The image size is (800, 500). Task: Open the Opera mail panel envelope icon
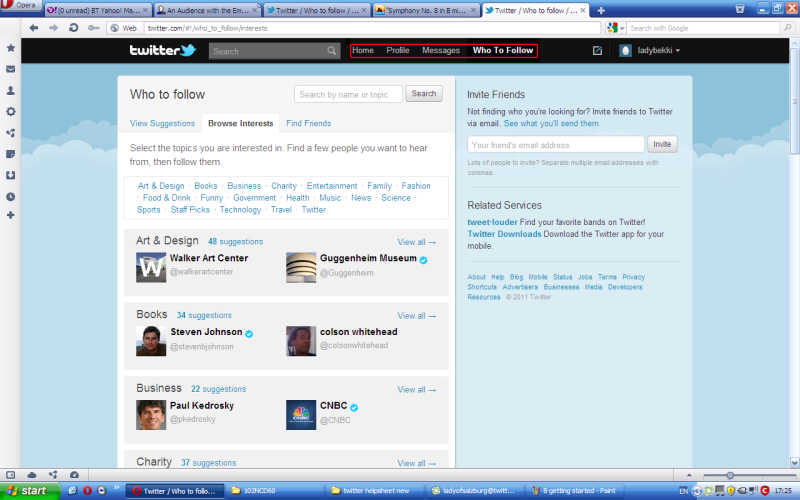coord(10,69)
